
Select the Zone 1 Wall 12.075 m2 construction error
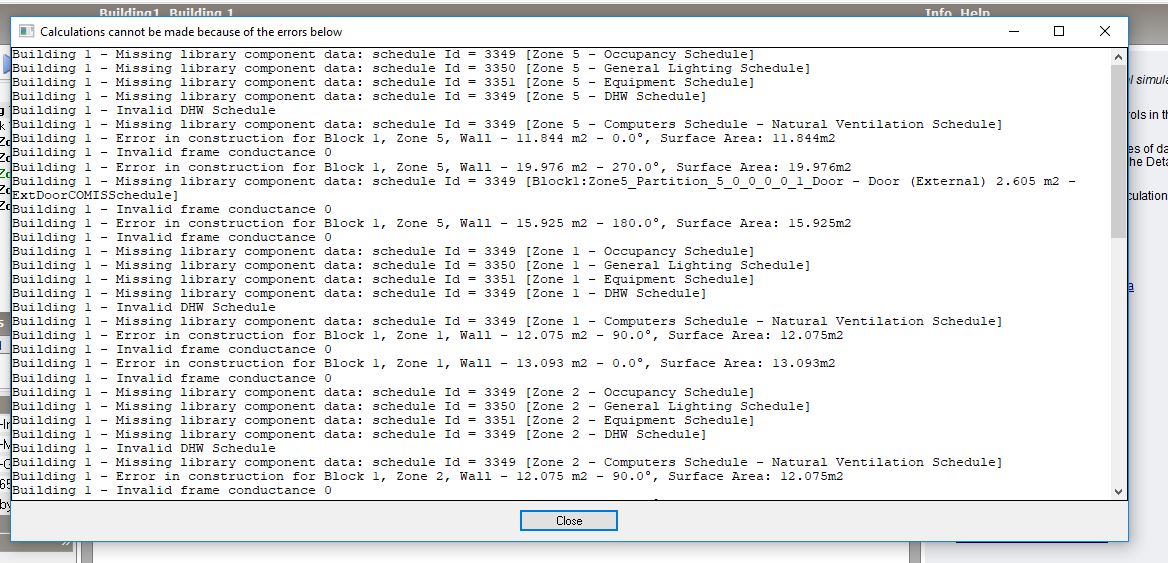coord(428,336)
